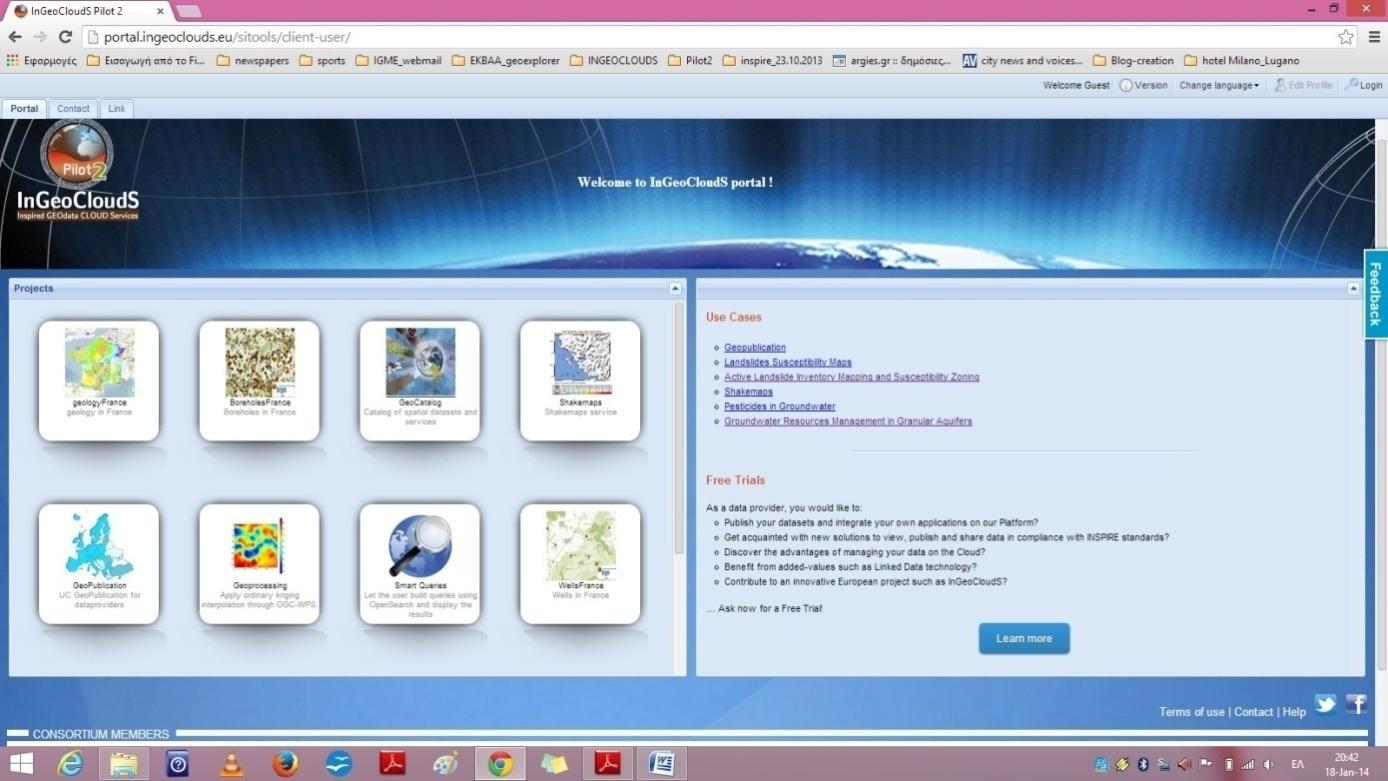Open Internet Explorer from taskbar
The height and width of the screenshot is (781, 1388).
pos(70,764)
